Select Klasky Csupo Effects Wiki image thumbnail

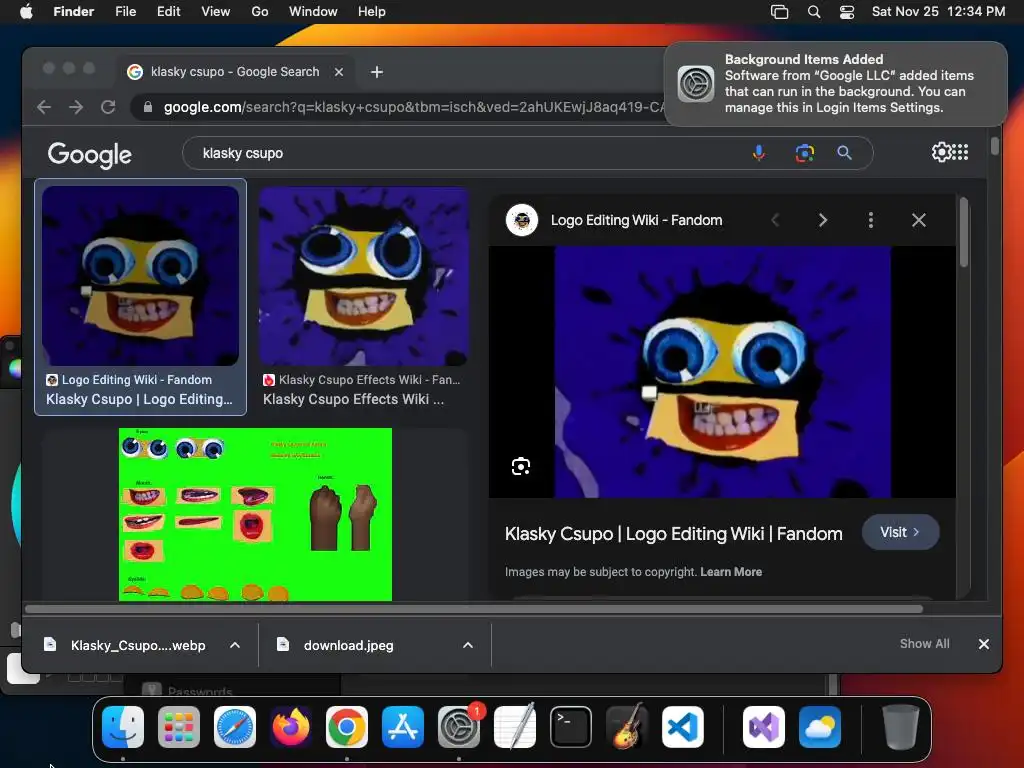[364, 276]
